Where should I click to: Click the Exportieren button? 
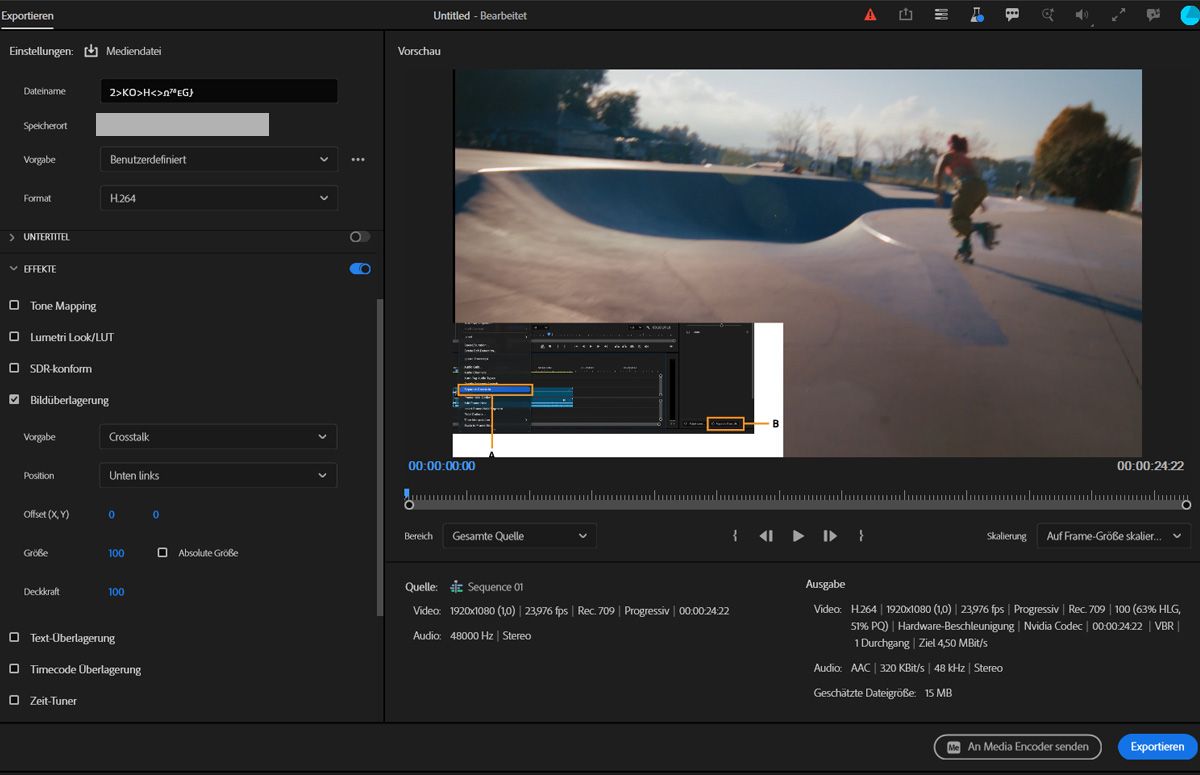(1157, 746)
